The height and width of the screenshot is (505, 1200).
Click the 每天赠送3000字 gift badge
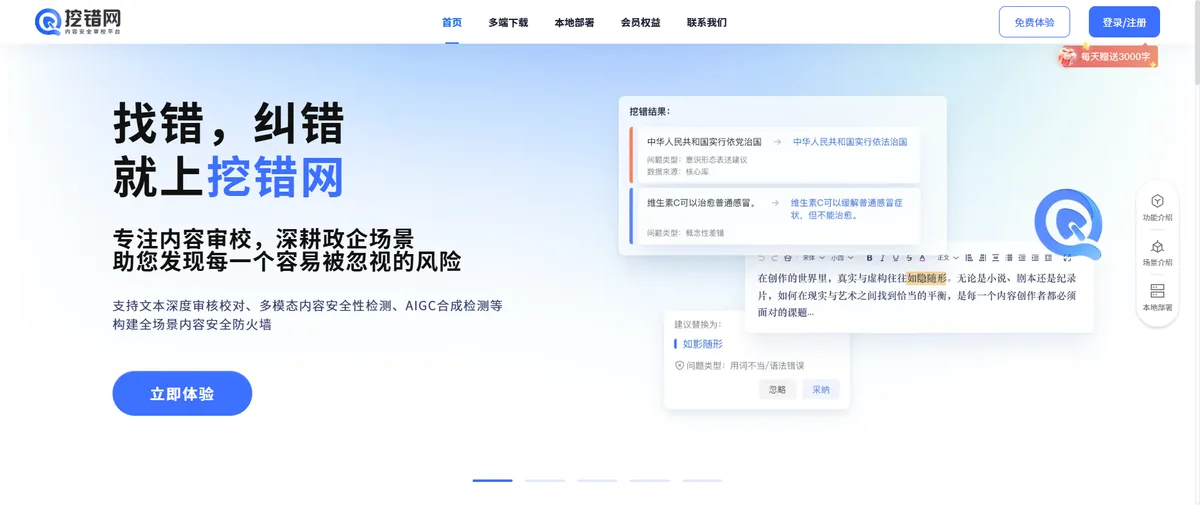(x=1108, y=57)
